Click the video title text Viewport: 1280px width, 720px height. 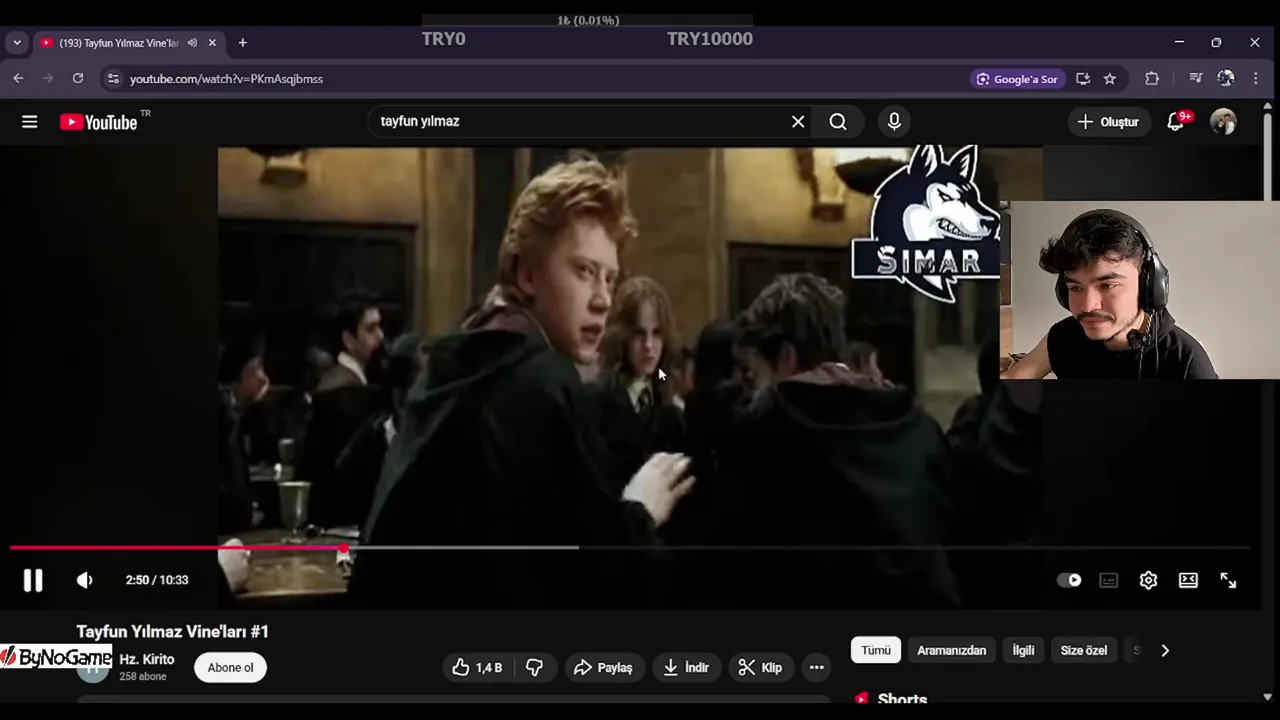point(173,632)
